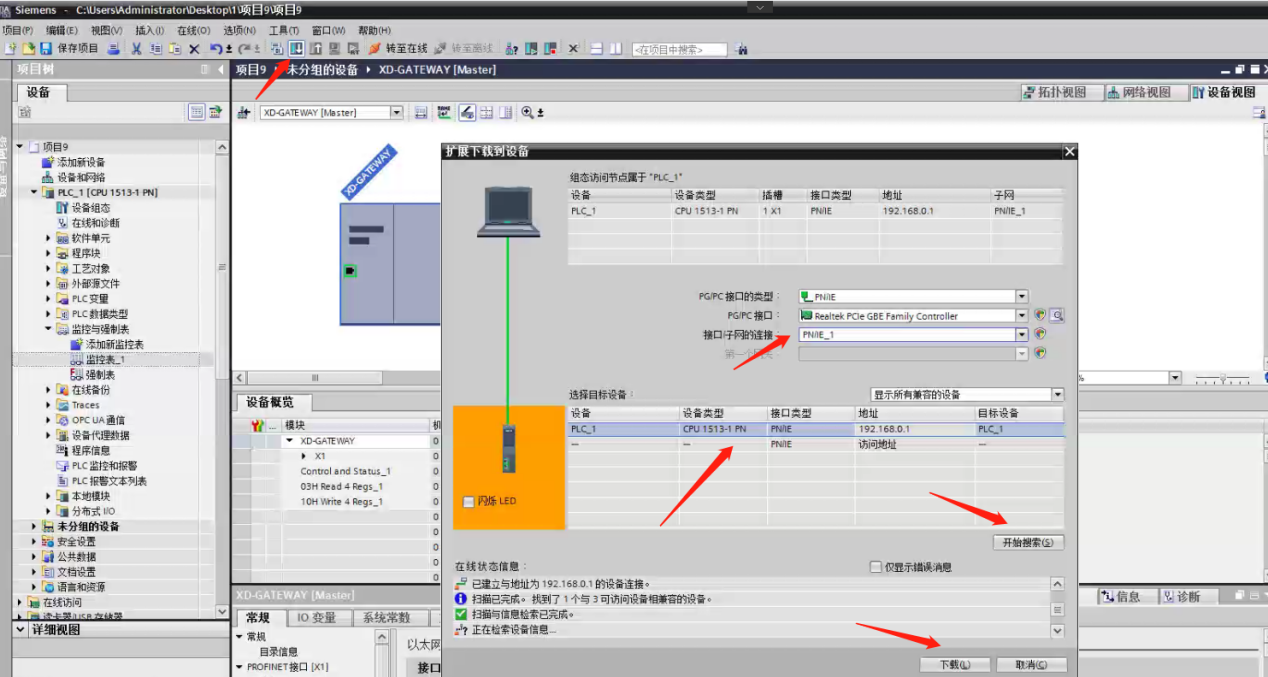1268x677 pixels.
Task: Expand 未分组的设备 tree node
Action: click(34, 526)
